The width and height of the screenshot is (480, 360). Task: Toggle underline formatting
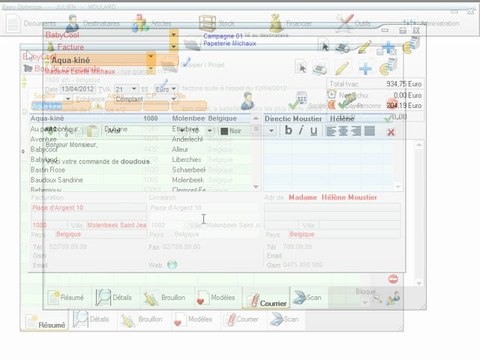pyautogui.click(x=313, y=131)
